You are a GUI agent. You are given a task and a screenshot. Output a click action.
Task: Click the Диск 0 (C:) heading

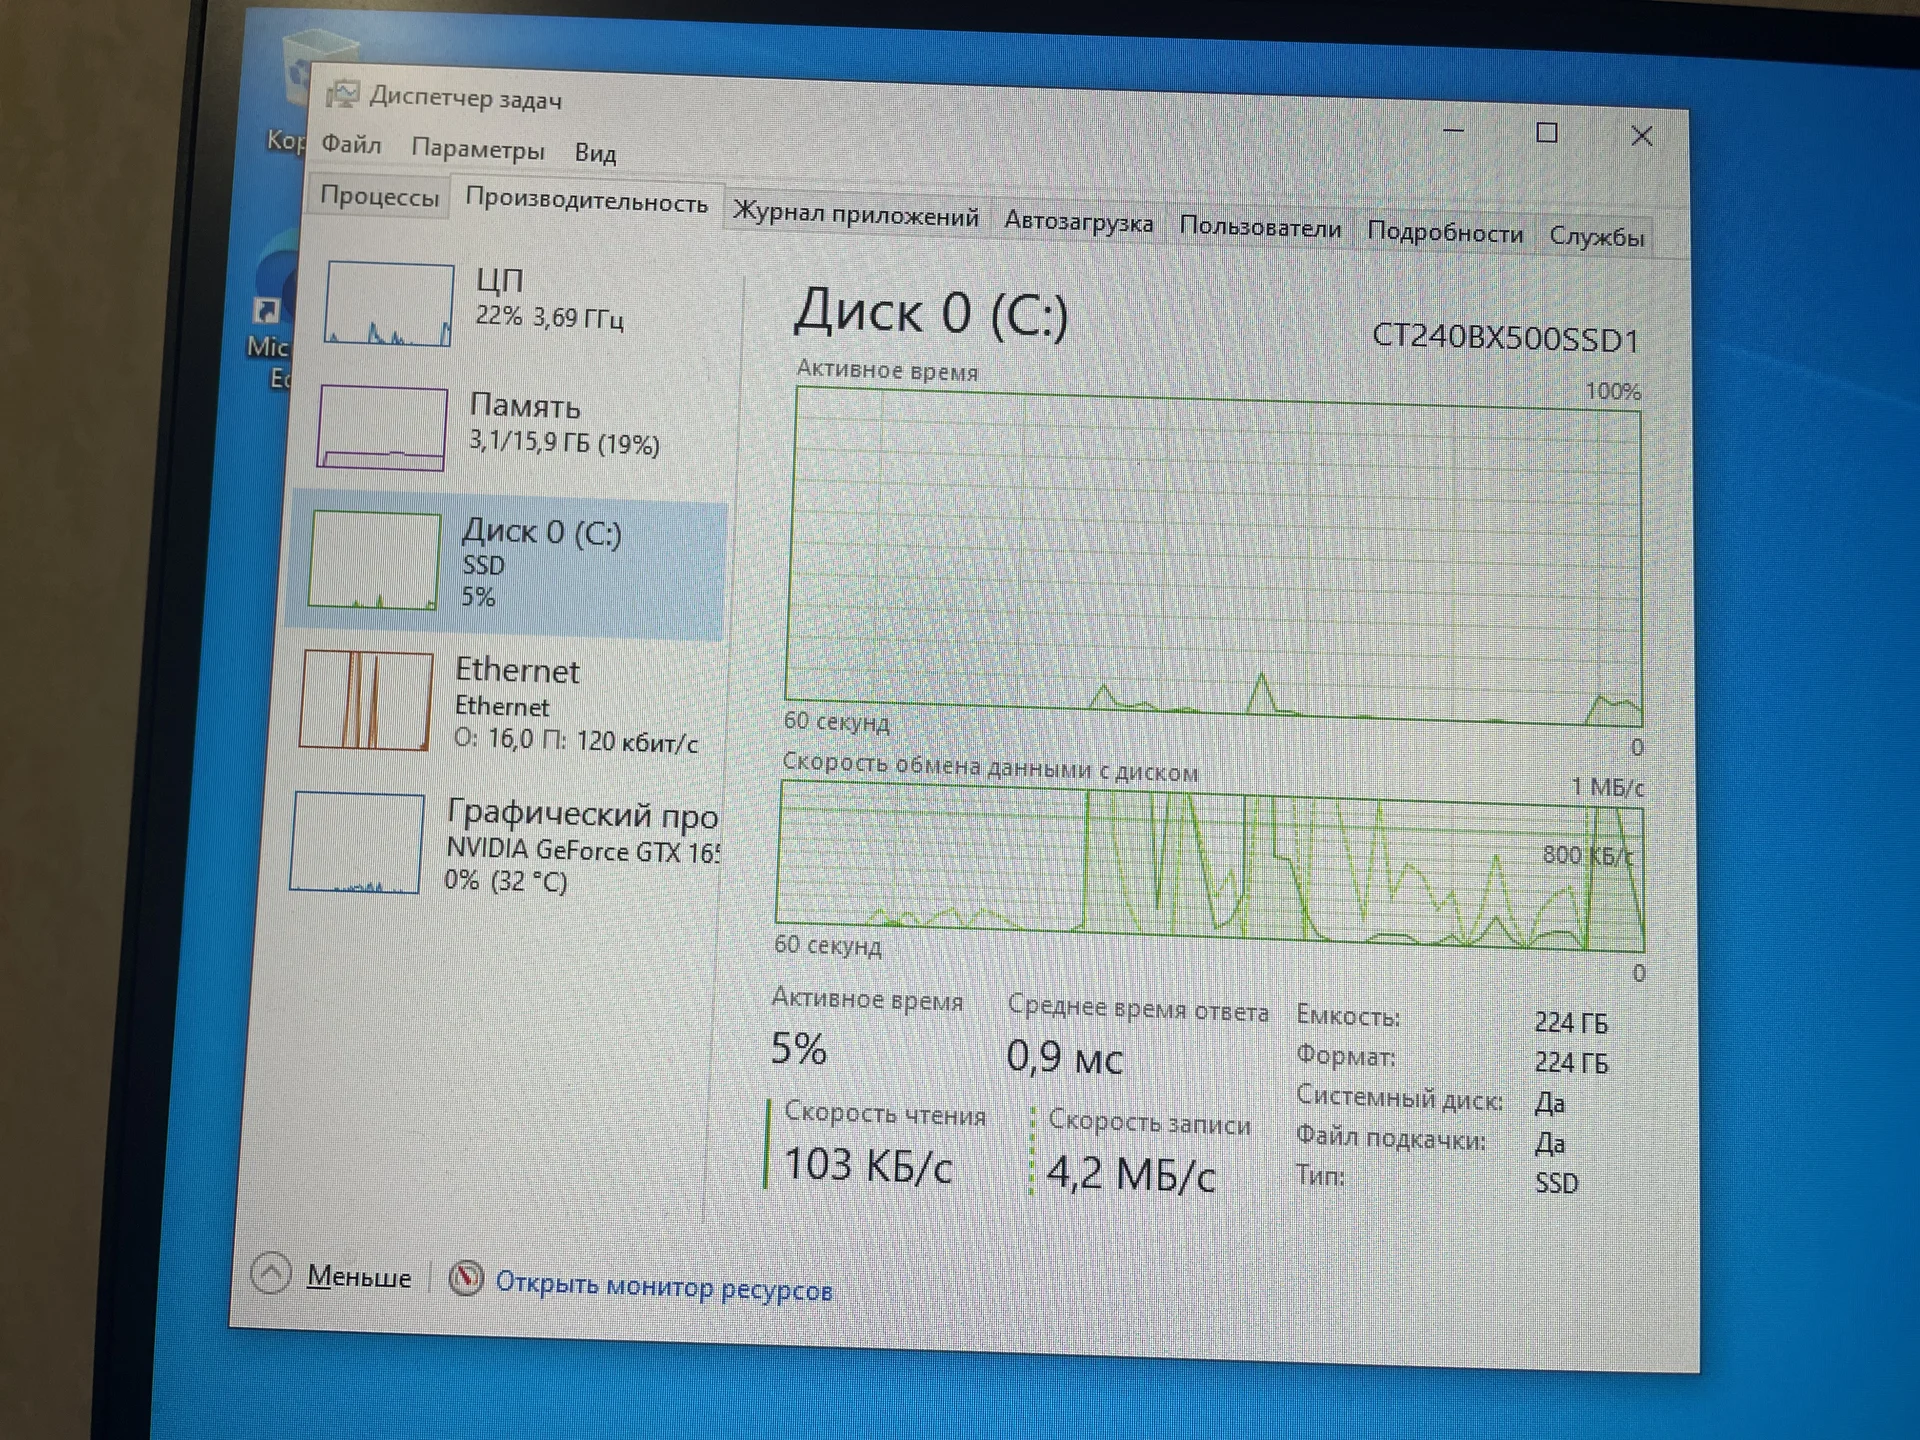pyautogui.click(x=931, y=313)
